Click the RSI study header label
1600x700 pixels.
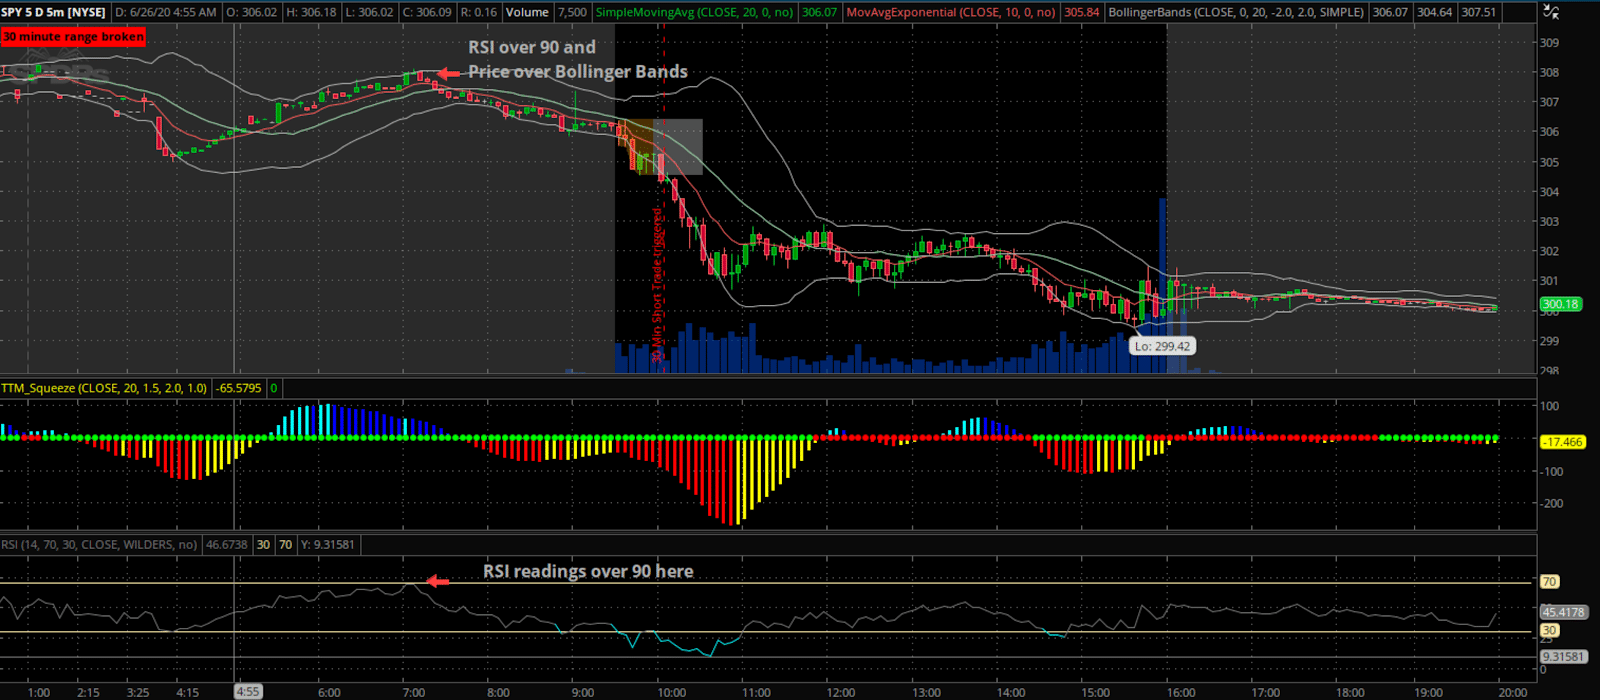tap(99, 545)
